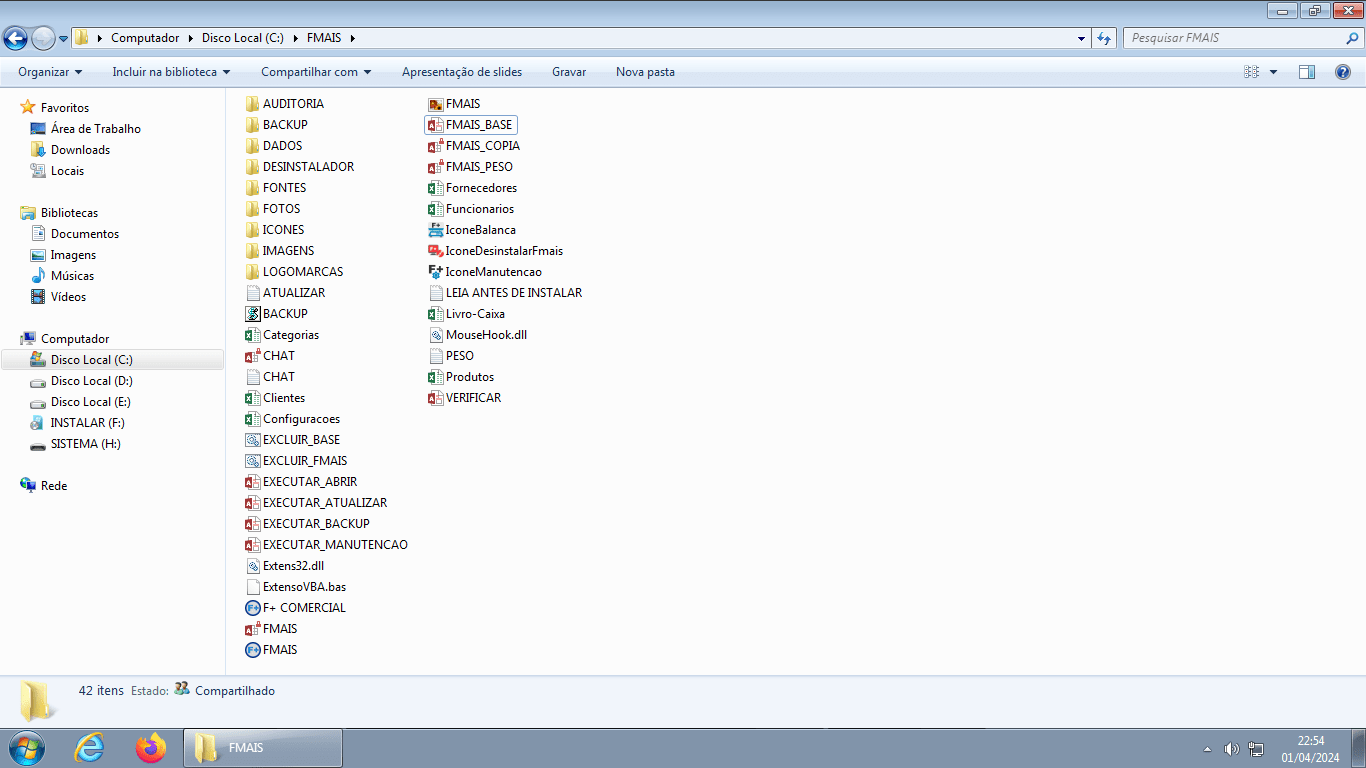Click Apresentação de slides in the toolbar

(x=462, y=72)
